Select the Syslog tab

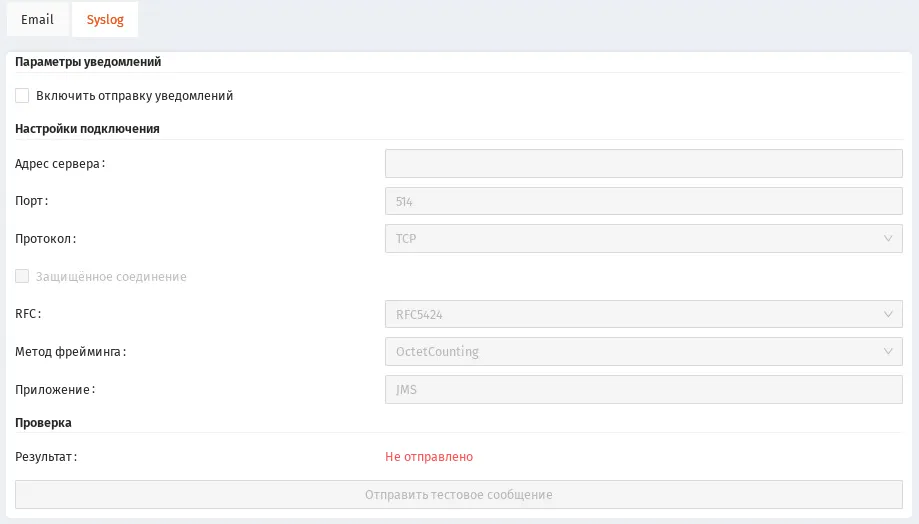(x=105, y=19)
